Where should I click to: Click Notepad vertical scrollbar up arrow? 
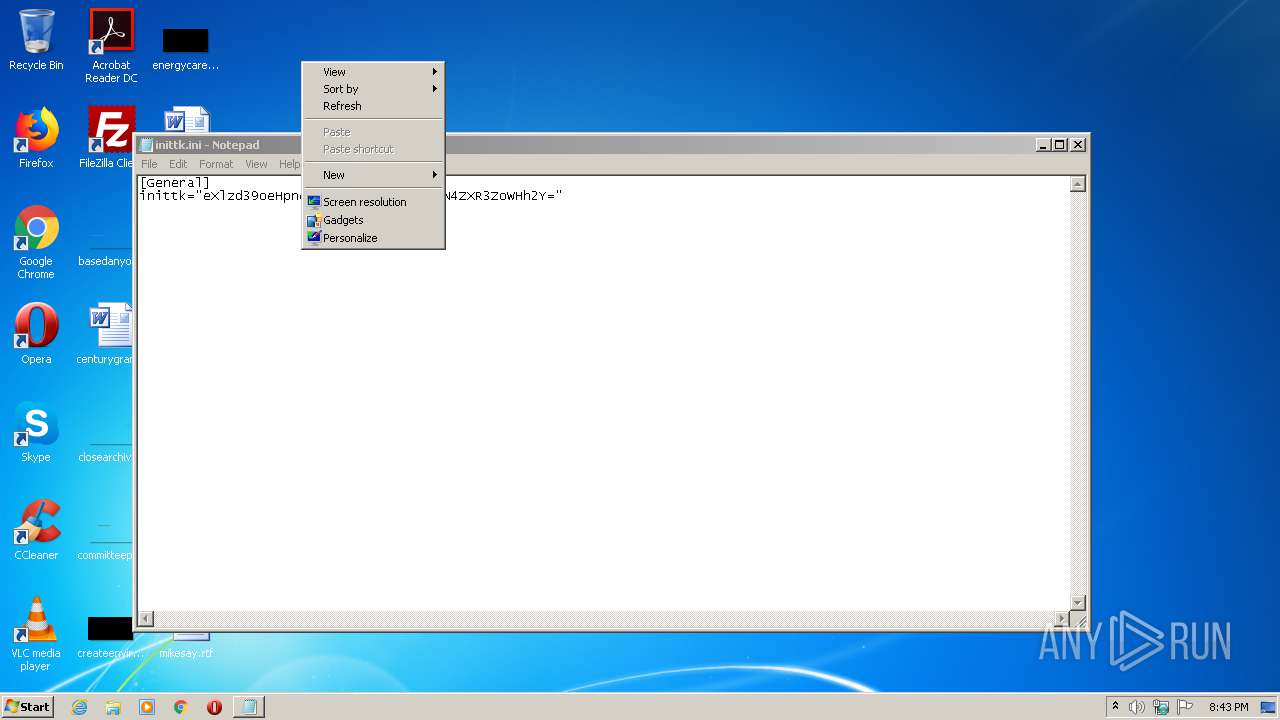click(1077, 184)
